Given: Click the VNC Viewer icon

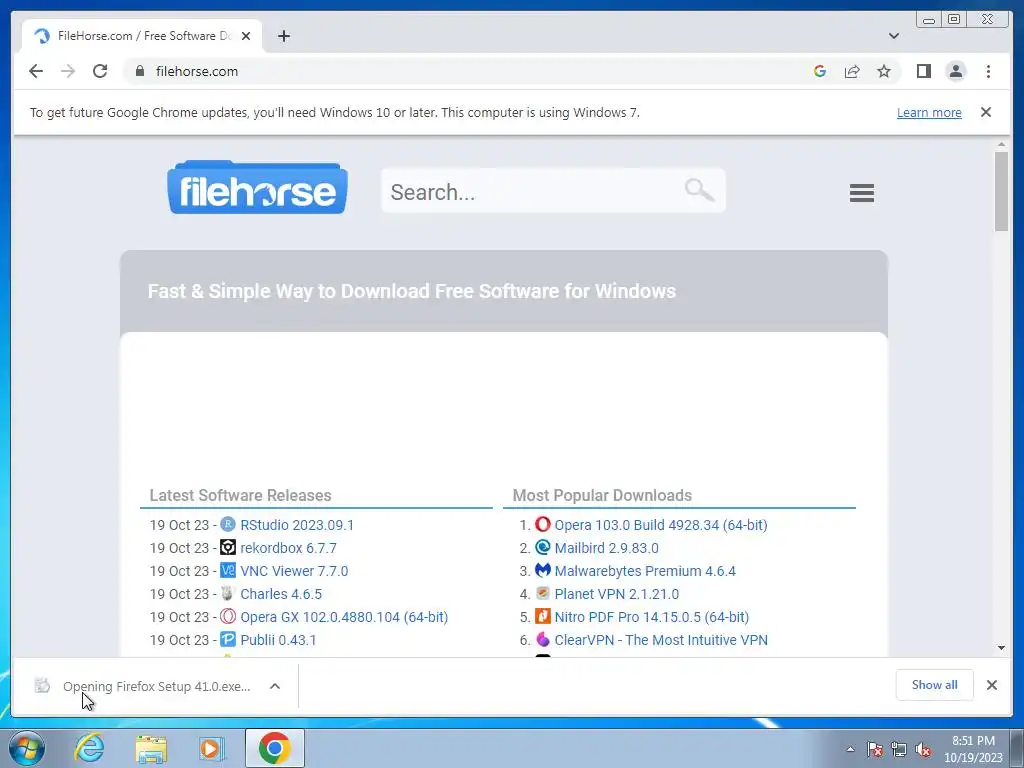Looking at the screenshot, I should coord(227,570).
